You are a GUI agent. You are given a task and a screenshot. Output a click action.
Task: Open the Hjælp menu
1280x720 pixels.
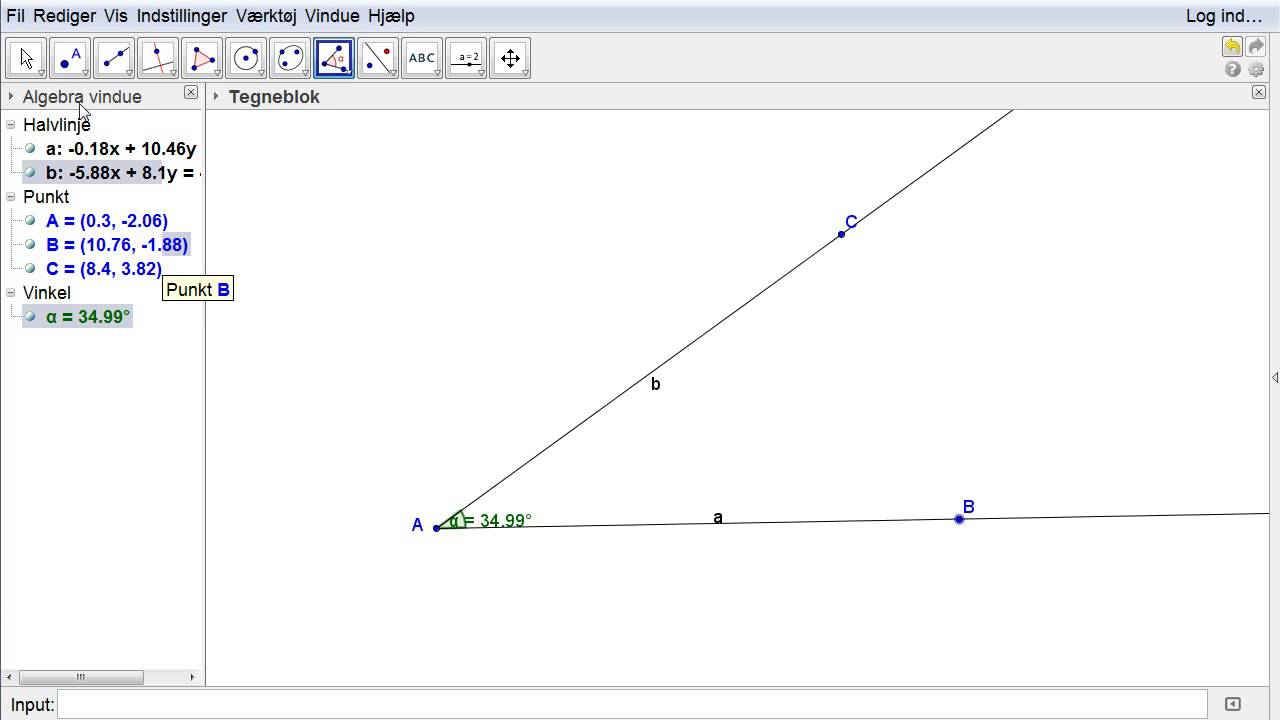click(391, 16)
